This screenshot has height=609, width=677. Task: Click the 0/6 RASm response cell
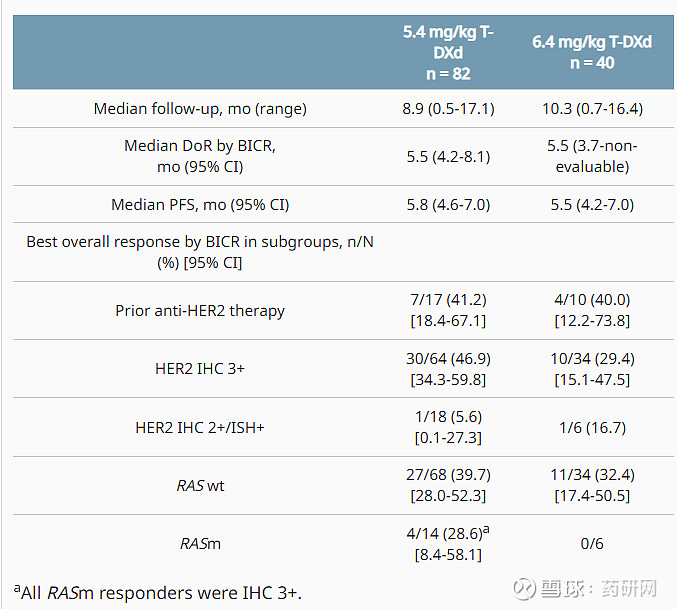pyautogui.click(x=592, y=544)
